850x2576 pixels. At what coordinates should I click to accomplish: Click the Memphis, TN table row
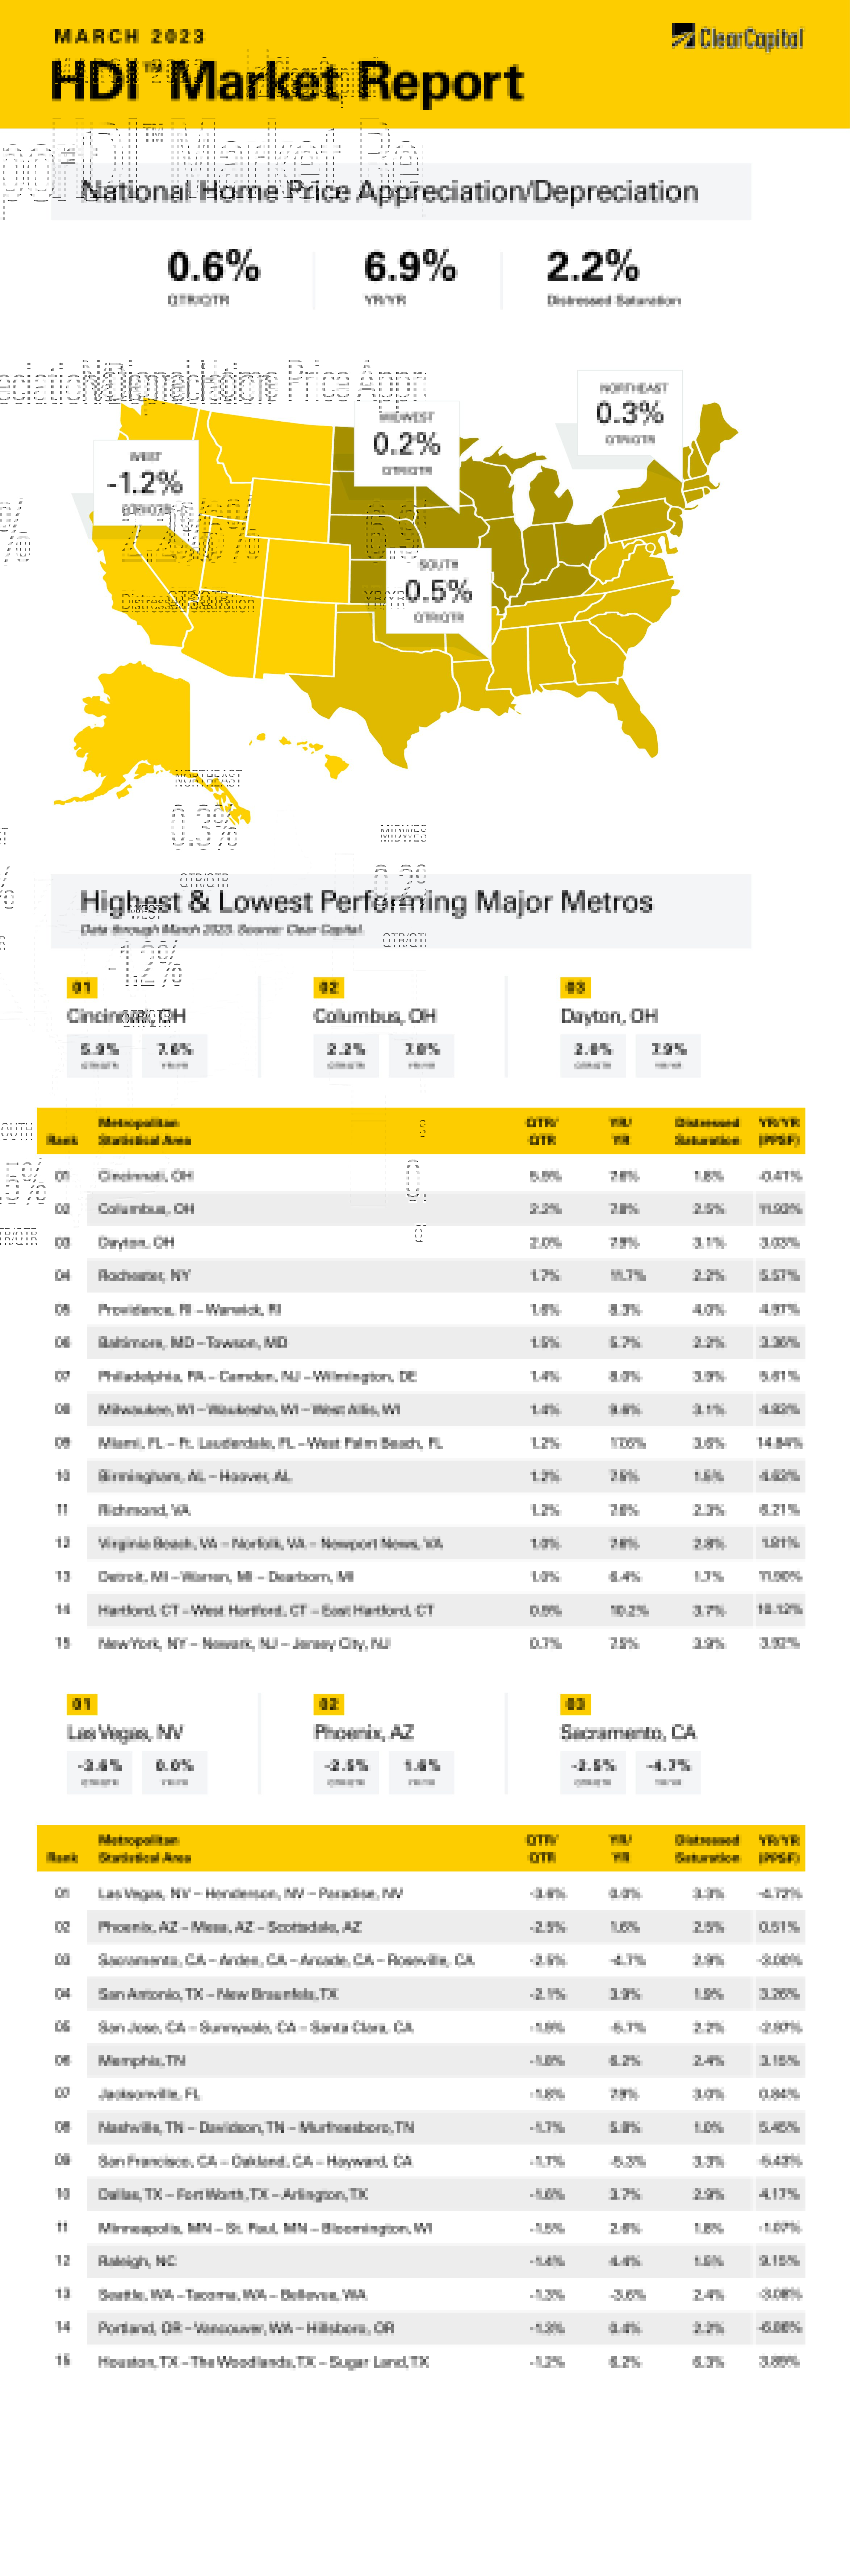[420, 2060]
